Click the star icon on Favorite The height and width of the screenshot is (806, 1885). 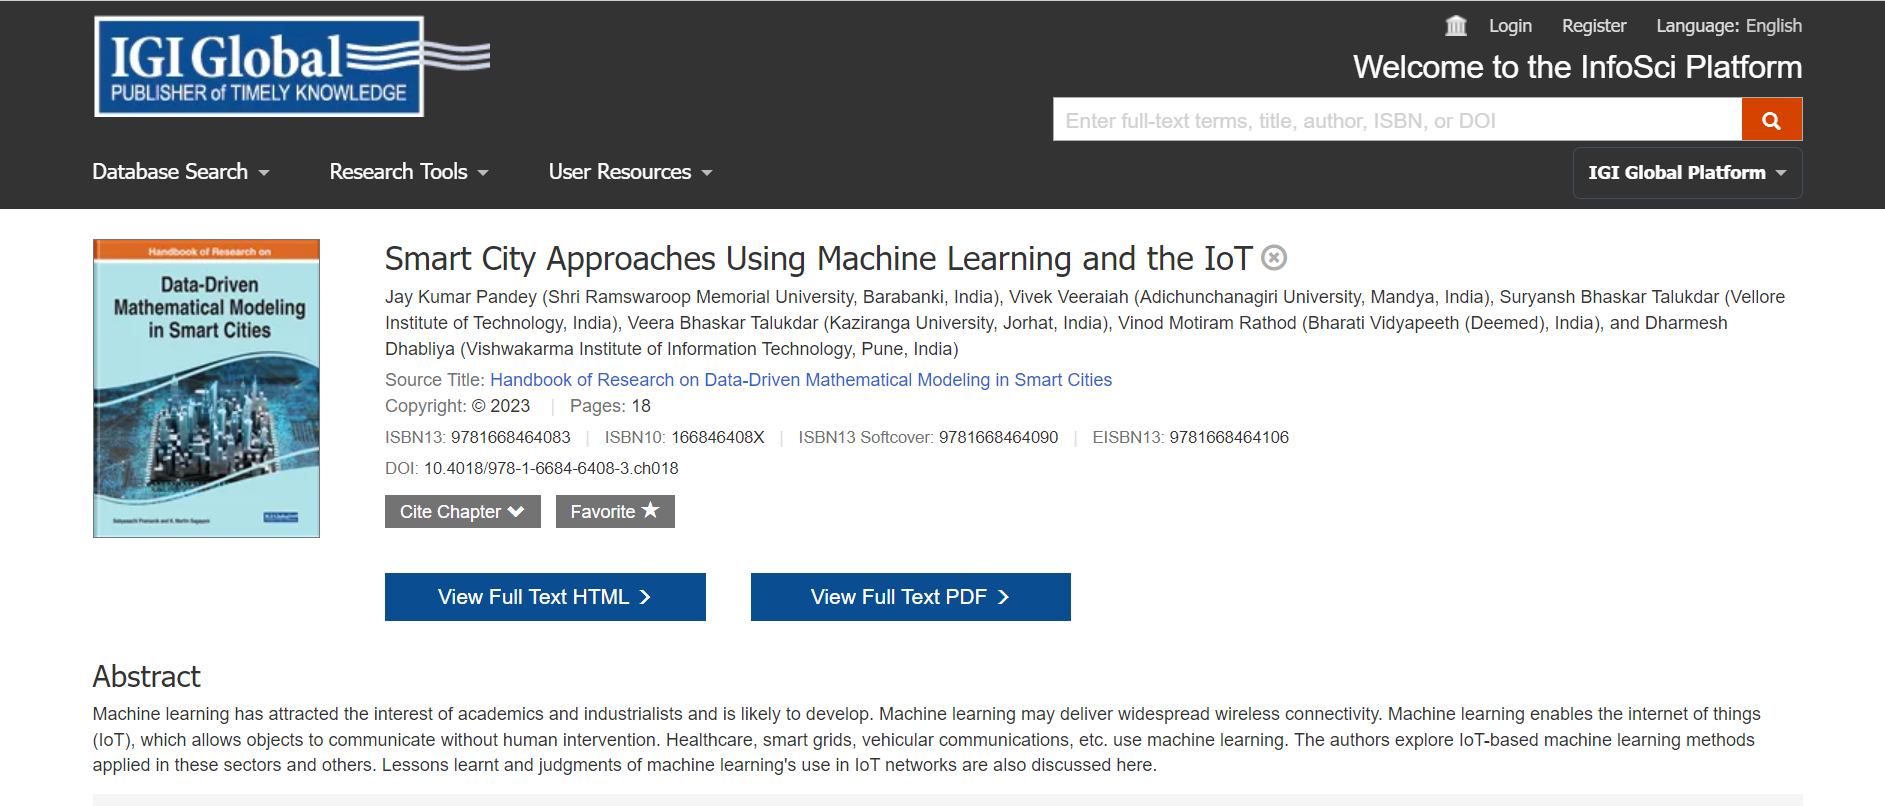(x=650, y=510)
